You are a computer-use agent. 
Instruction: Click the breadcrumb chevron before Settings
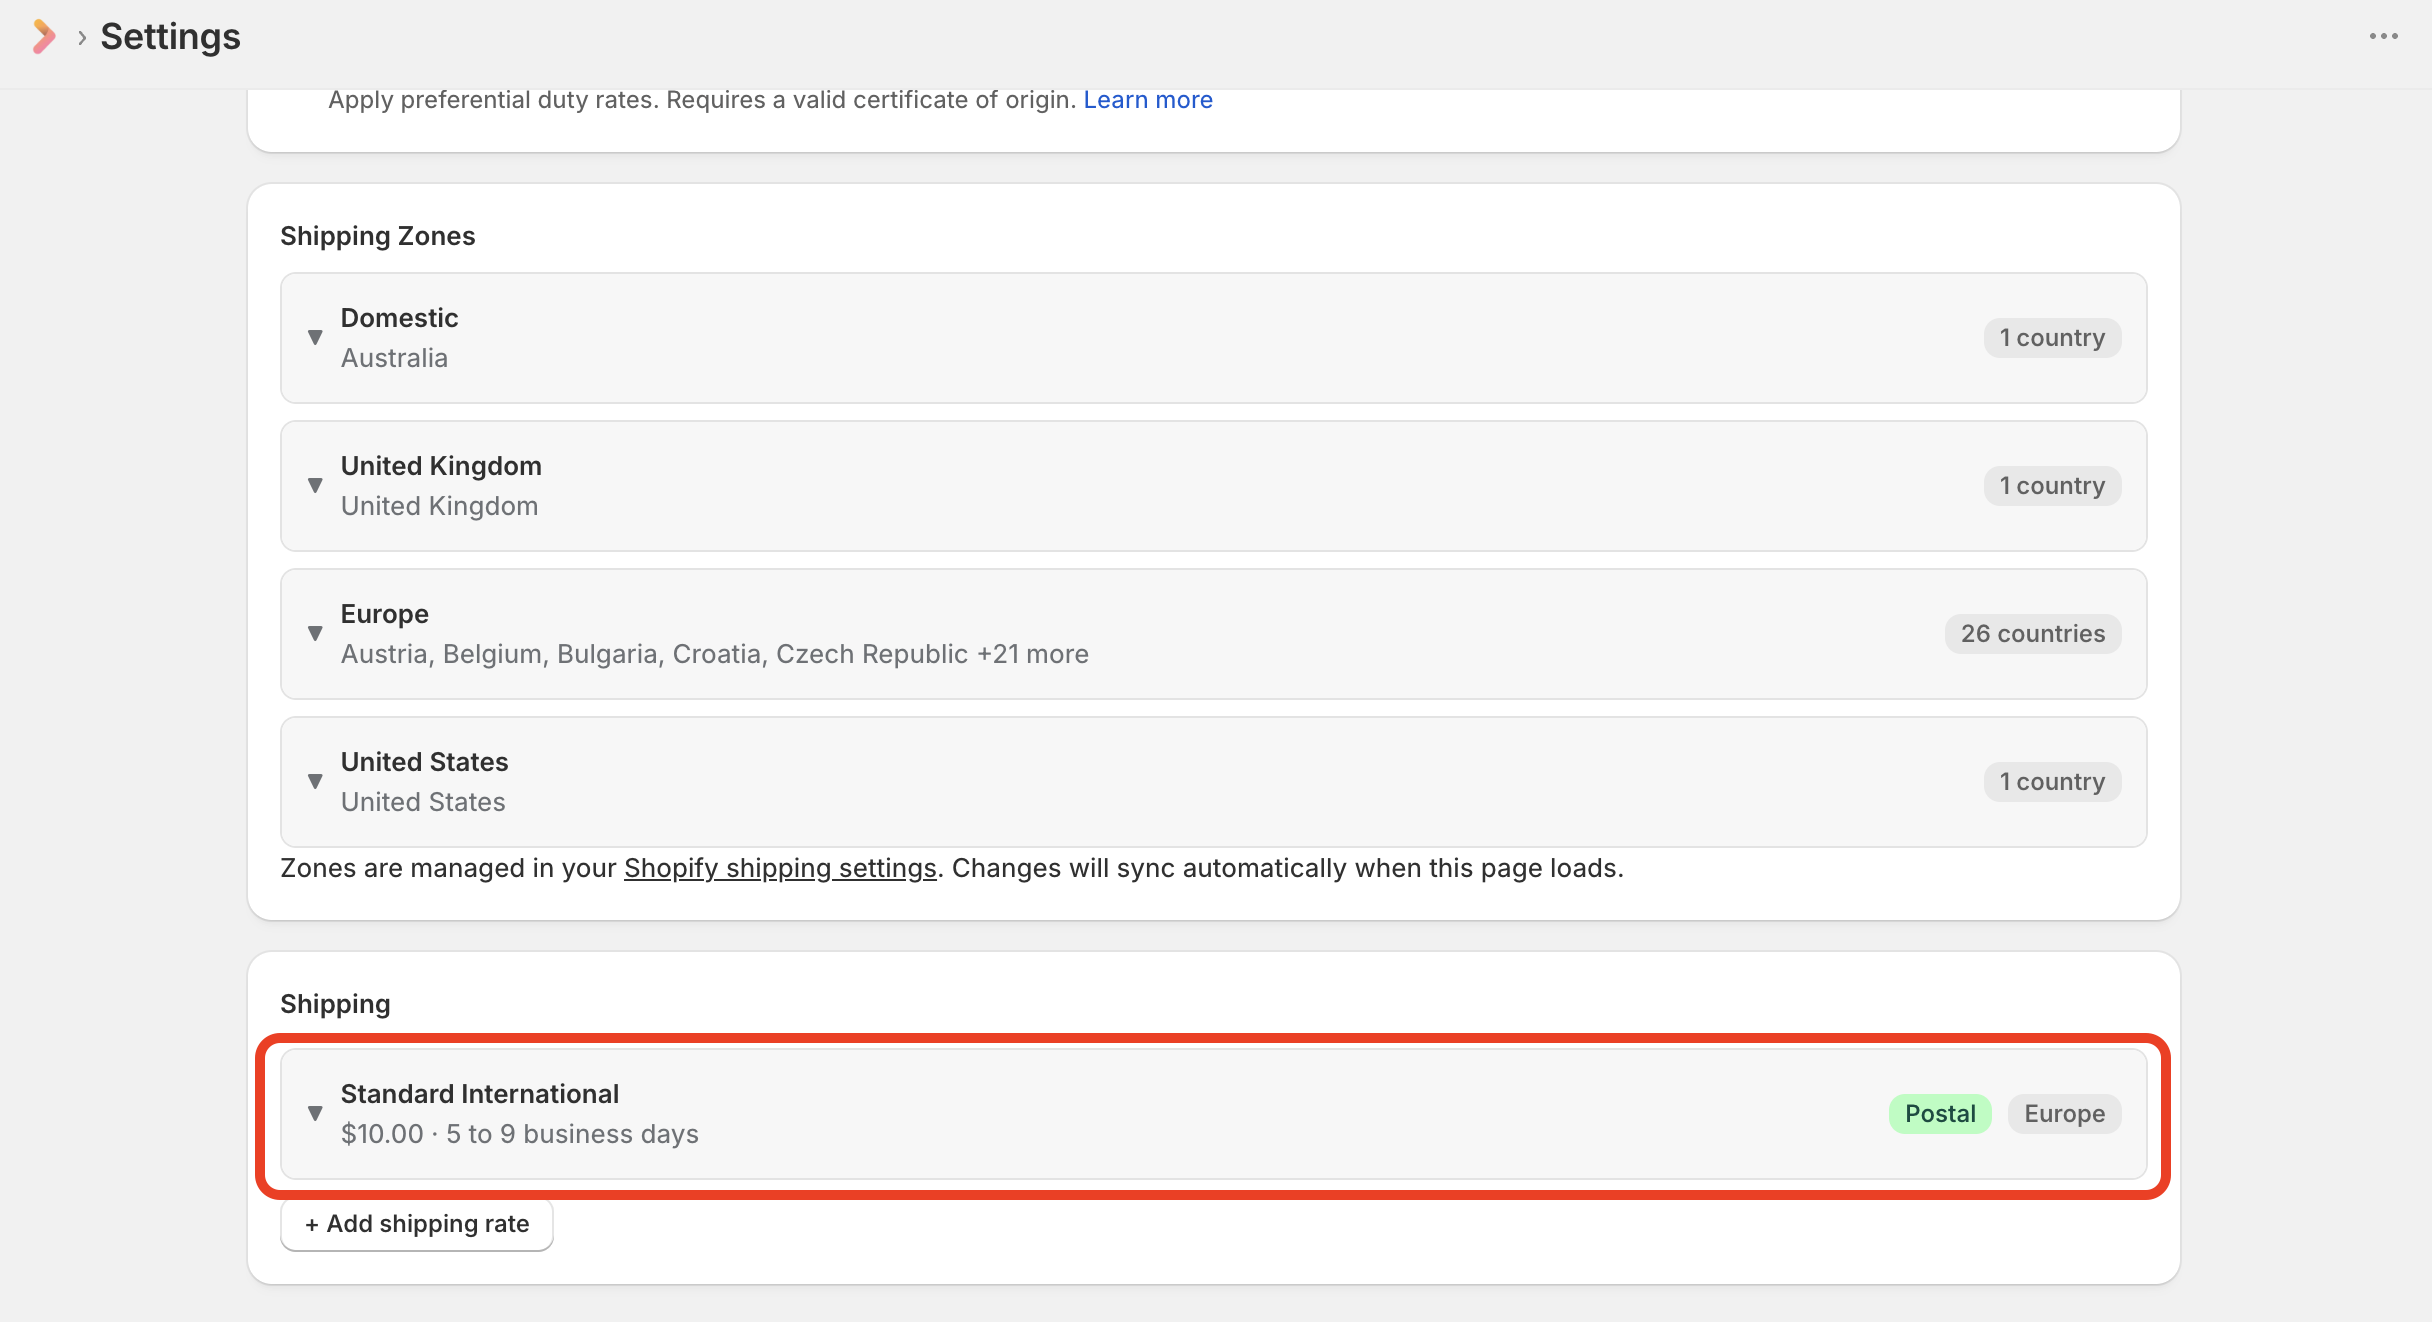pyautogui.click(x=82, y=38)
